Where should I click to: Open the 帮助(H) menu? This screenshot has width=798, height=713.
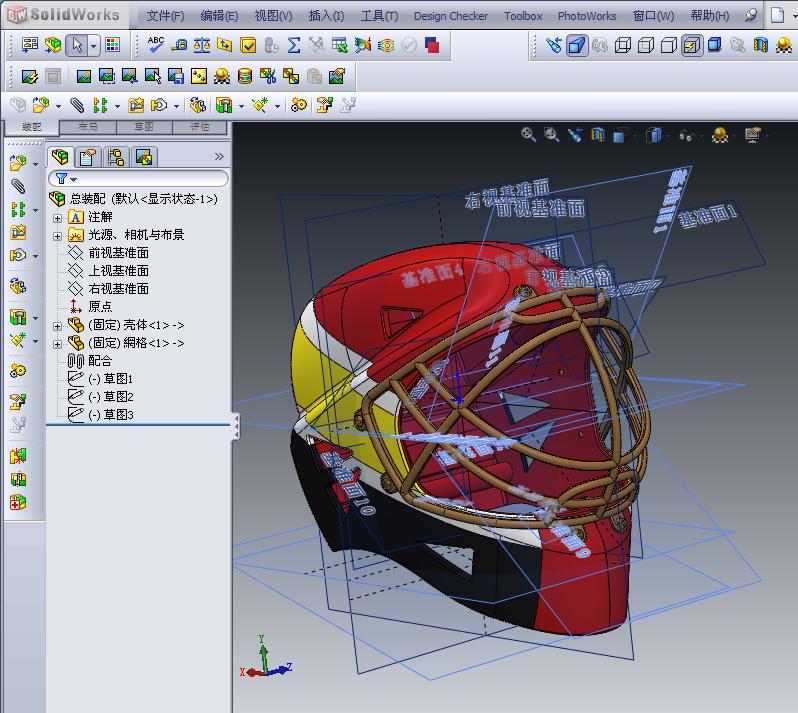point(709,16)
